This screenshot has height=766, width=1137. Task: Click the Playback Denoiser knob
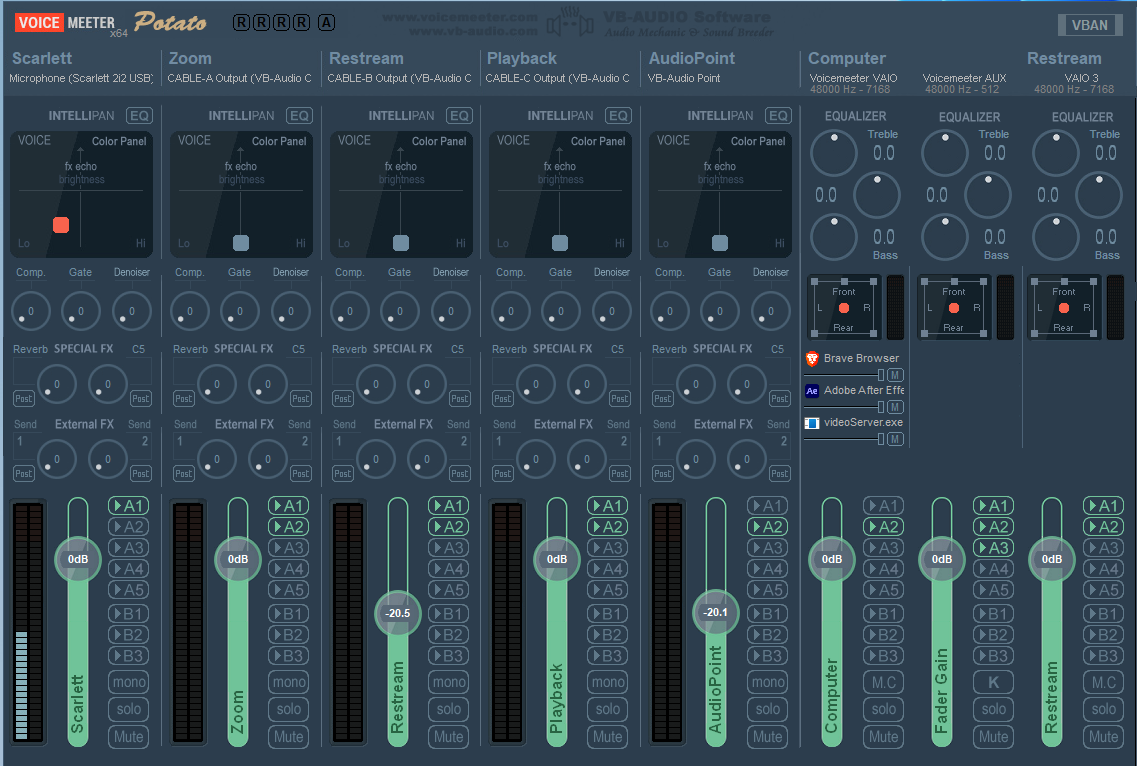[611, 311]
